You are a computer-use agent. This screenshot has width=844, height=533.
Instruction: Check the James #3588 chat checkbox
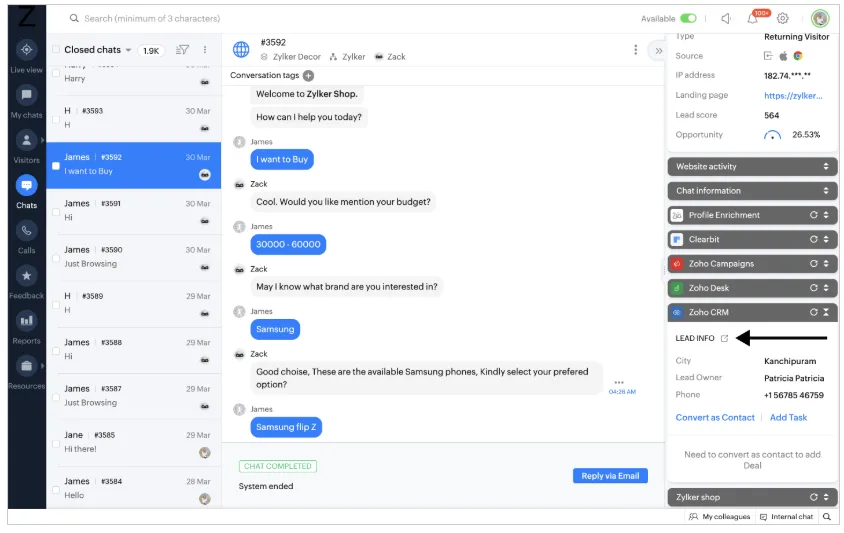click(56, 351)
